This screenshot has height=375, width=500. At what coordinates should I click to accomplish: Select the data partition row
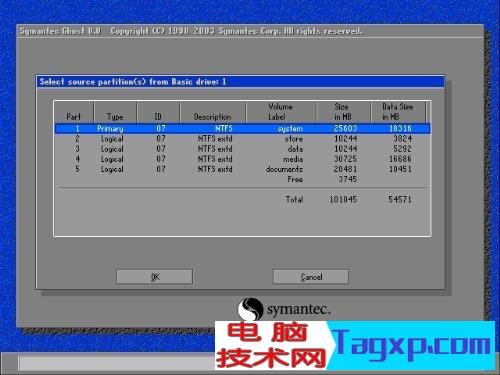[x=242, y=149]
